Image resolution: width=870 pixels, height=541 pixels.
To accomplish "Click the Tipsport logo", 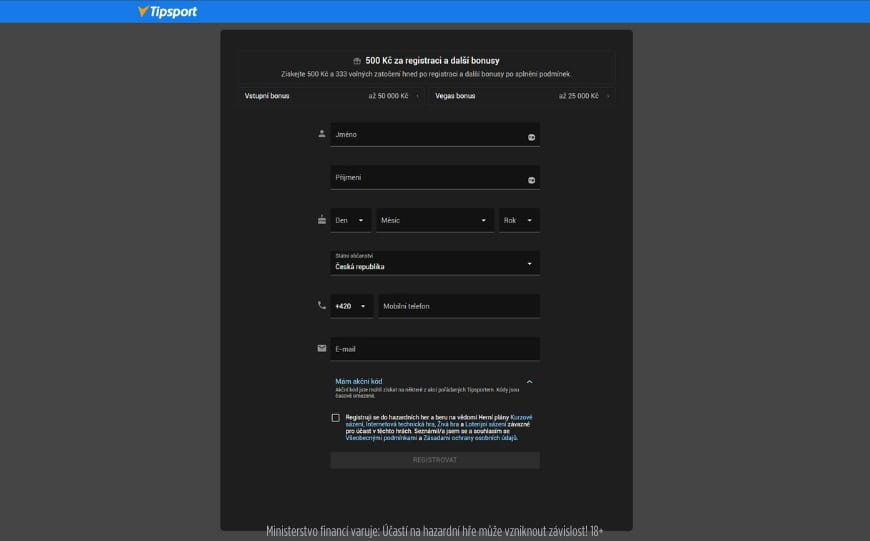I will coord(167,11).
